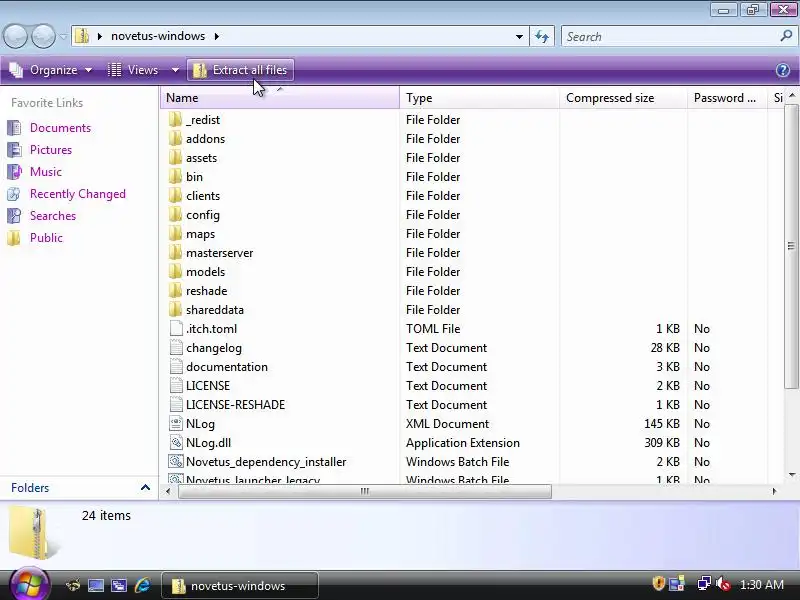Open the Help question mark icon
800x600 pixels.
(783, 70)
